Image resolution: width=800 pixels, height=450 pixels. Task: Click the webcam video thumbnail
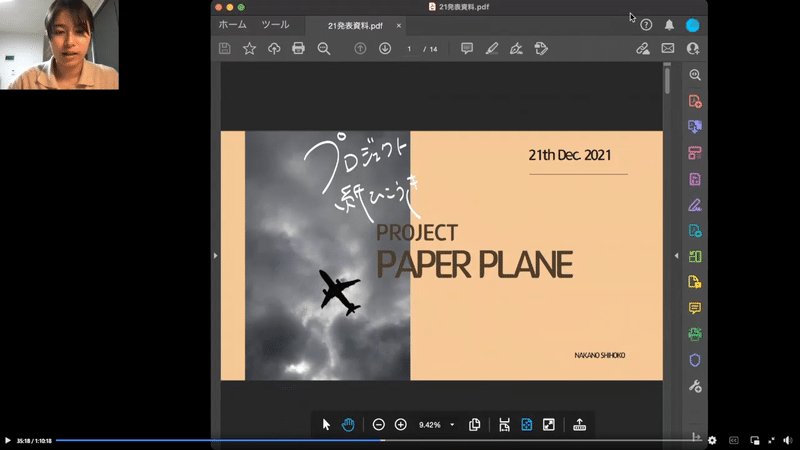pos(59,45)
